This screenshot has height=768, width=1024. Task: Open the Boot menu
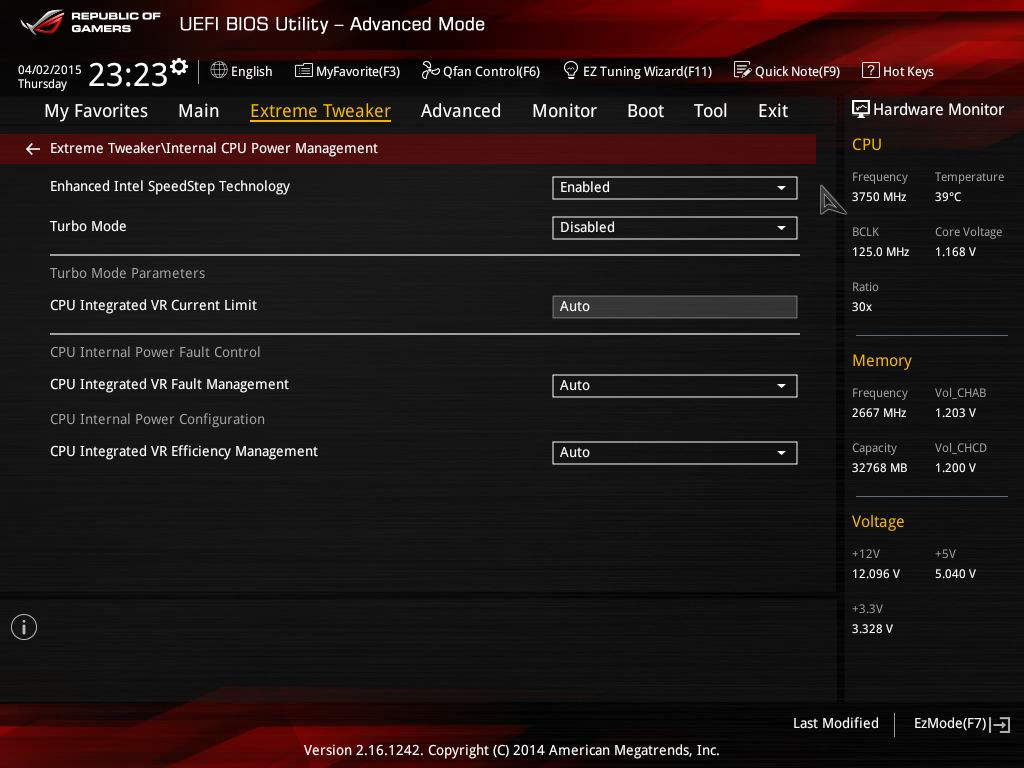(x=645, y=111)
